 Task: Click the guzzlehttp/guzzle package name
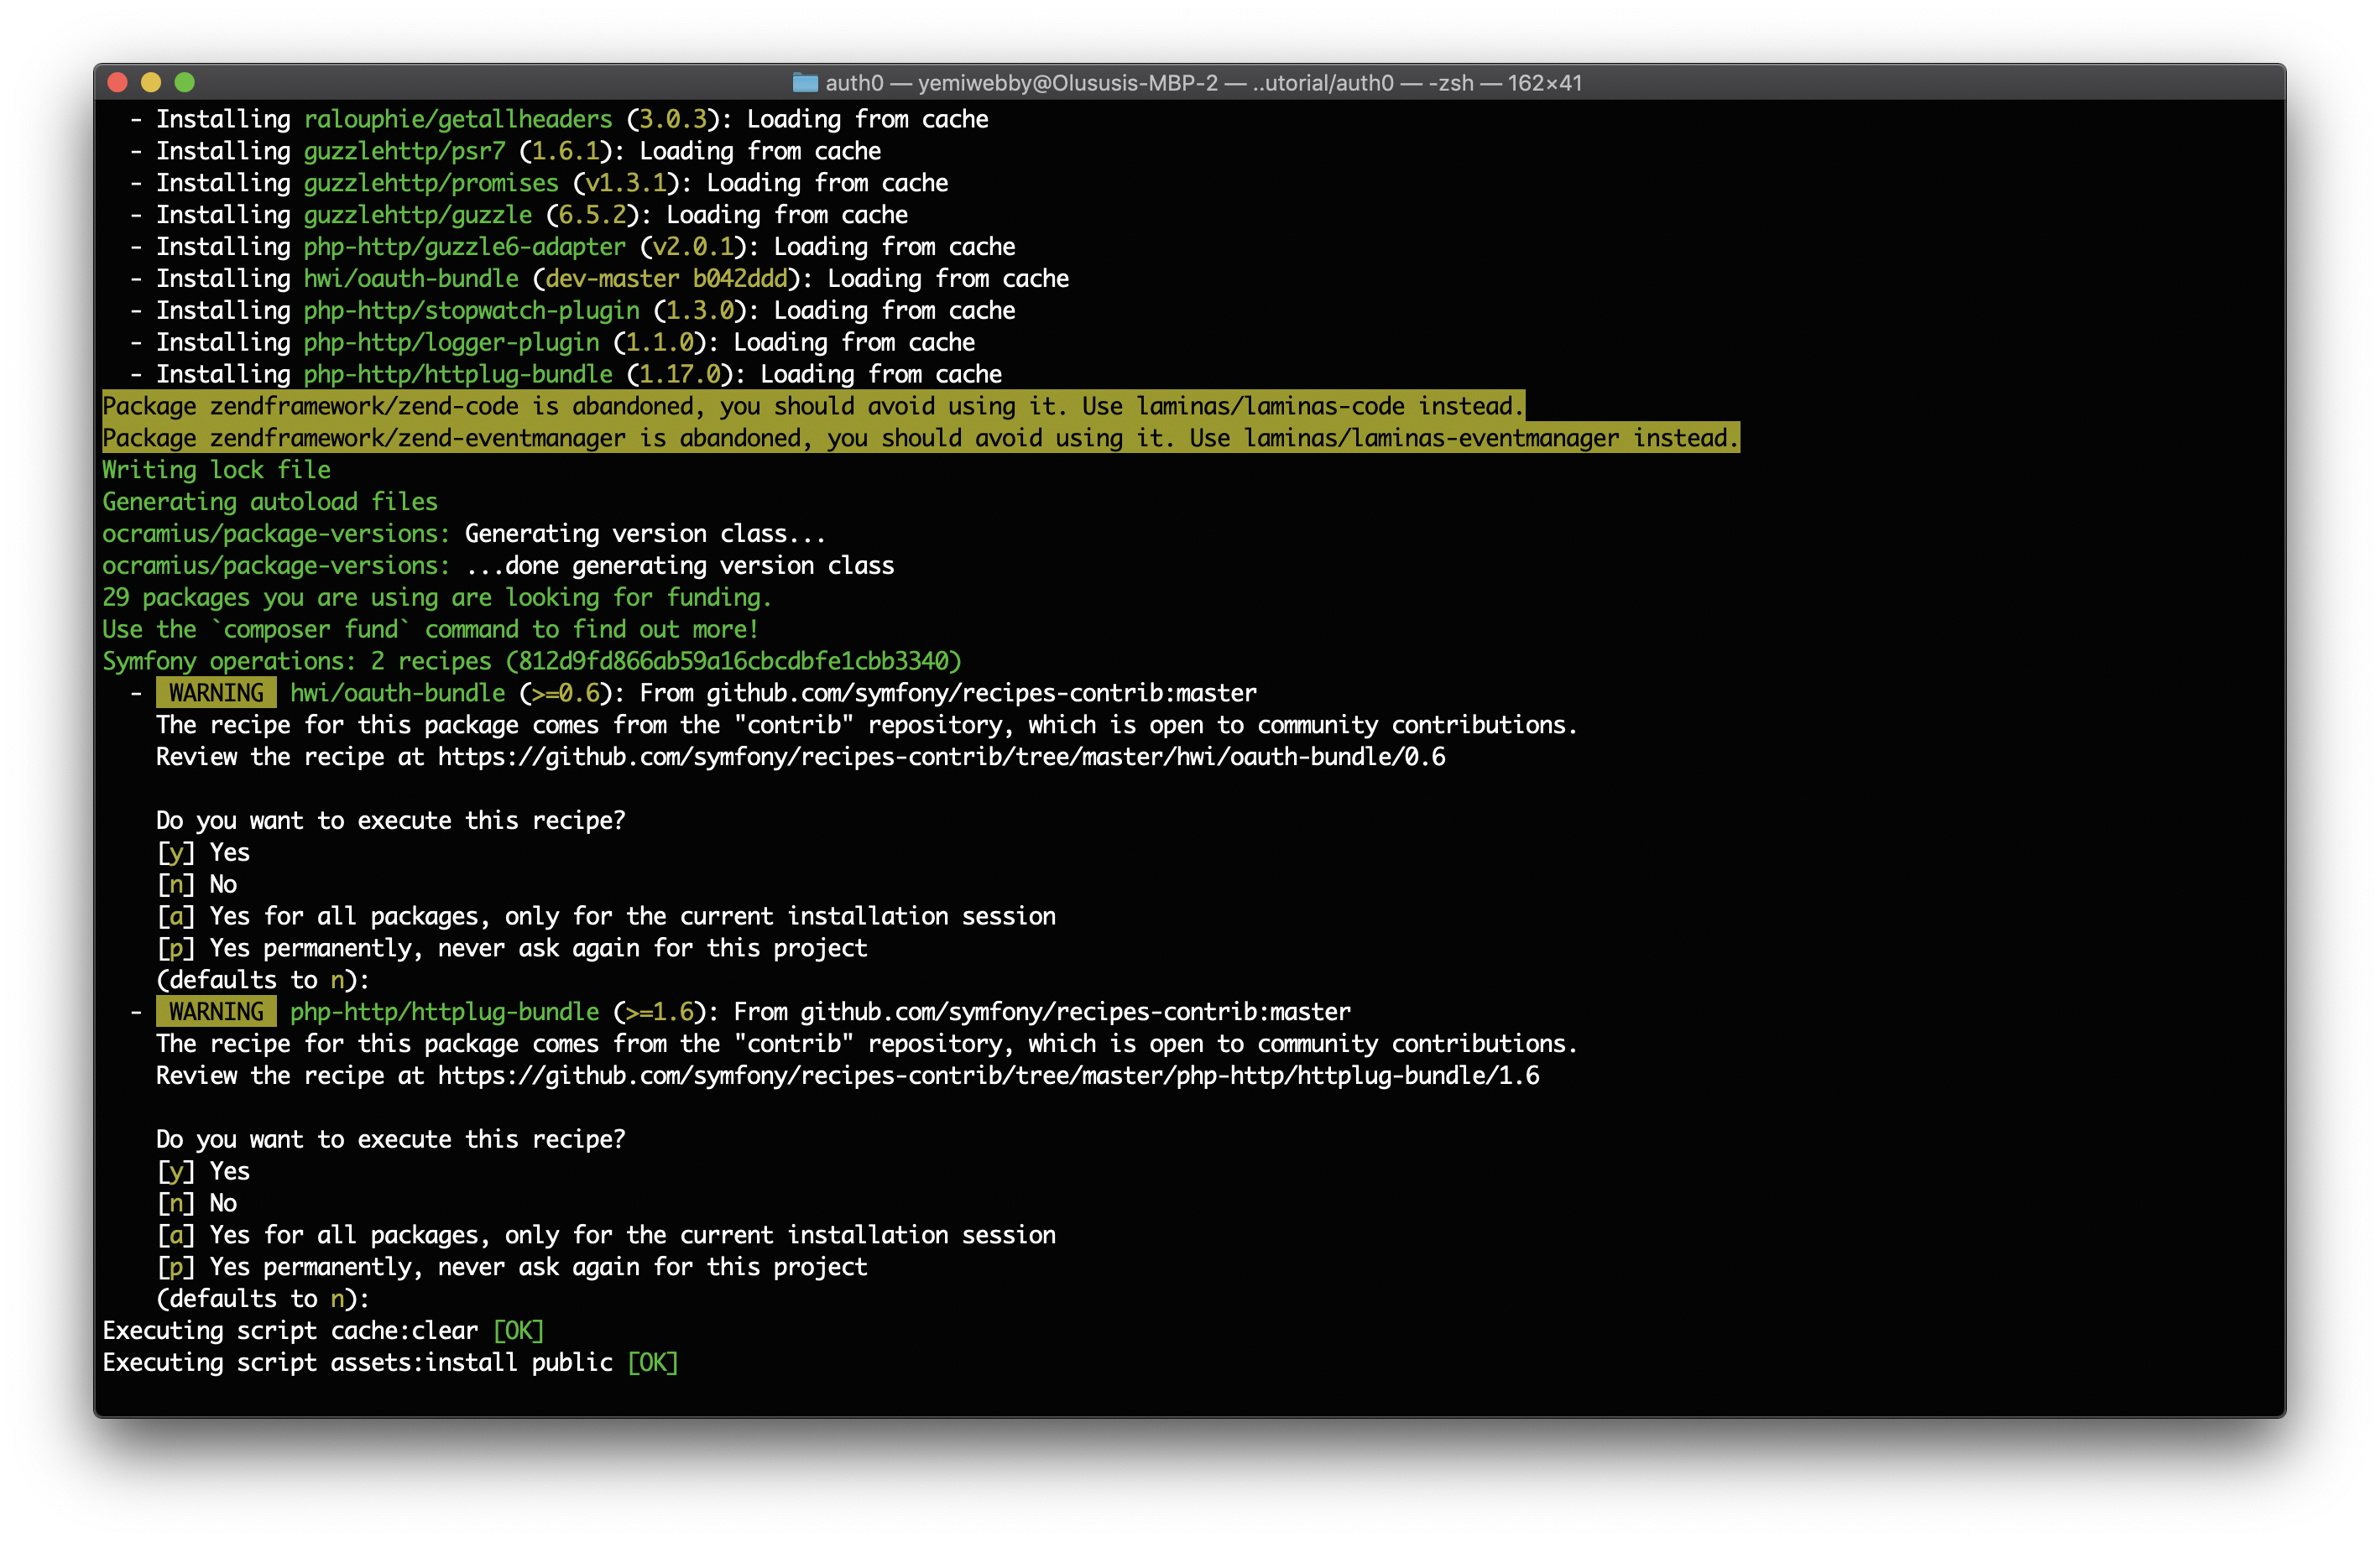417,215
